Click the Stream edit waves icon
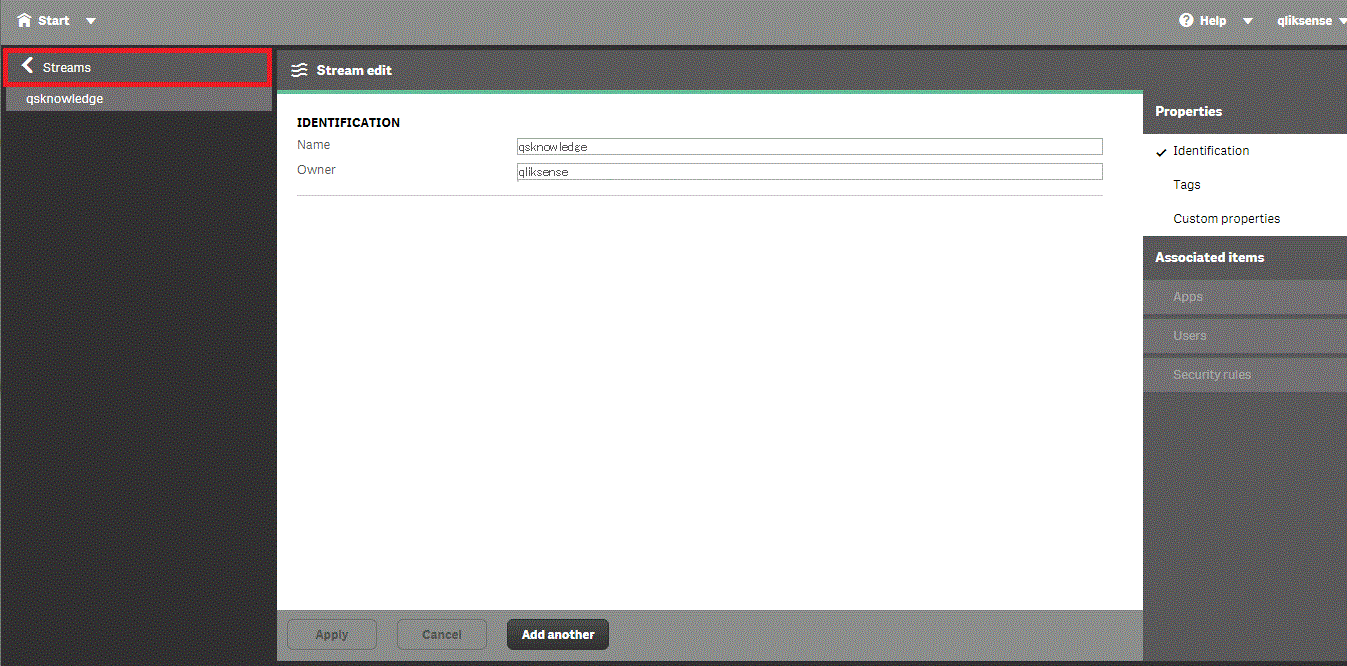This screenshot has height=666, width=1347. pos(298,70)
